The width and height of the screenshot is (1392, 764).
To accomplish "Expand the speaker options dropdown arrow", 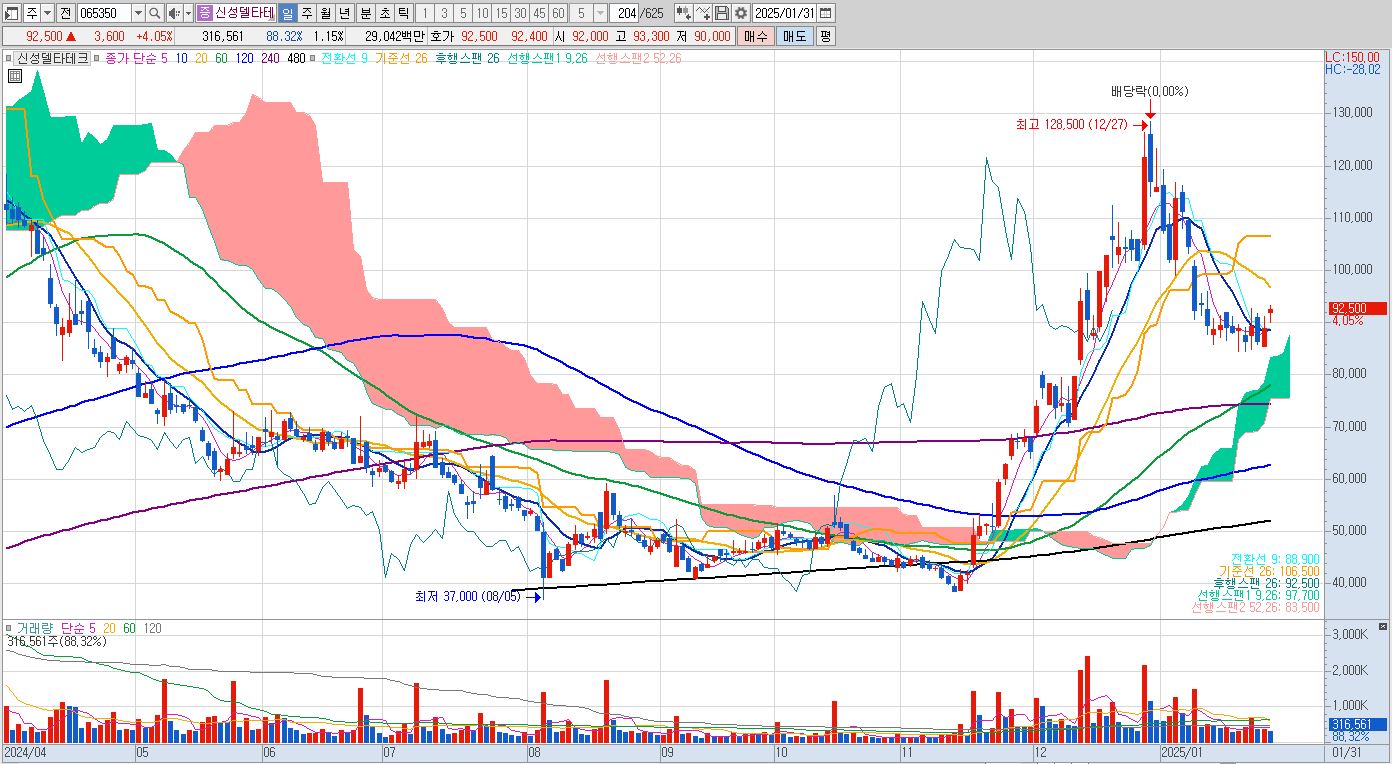I will (x=189, y=13).
